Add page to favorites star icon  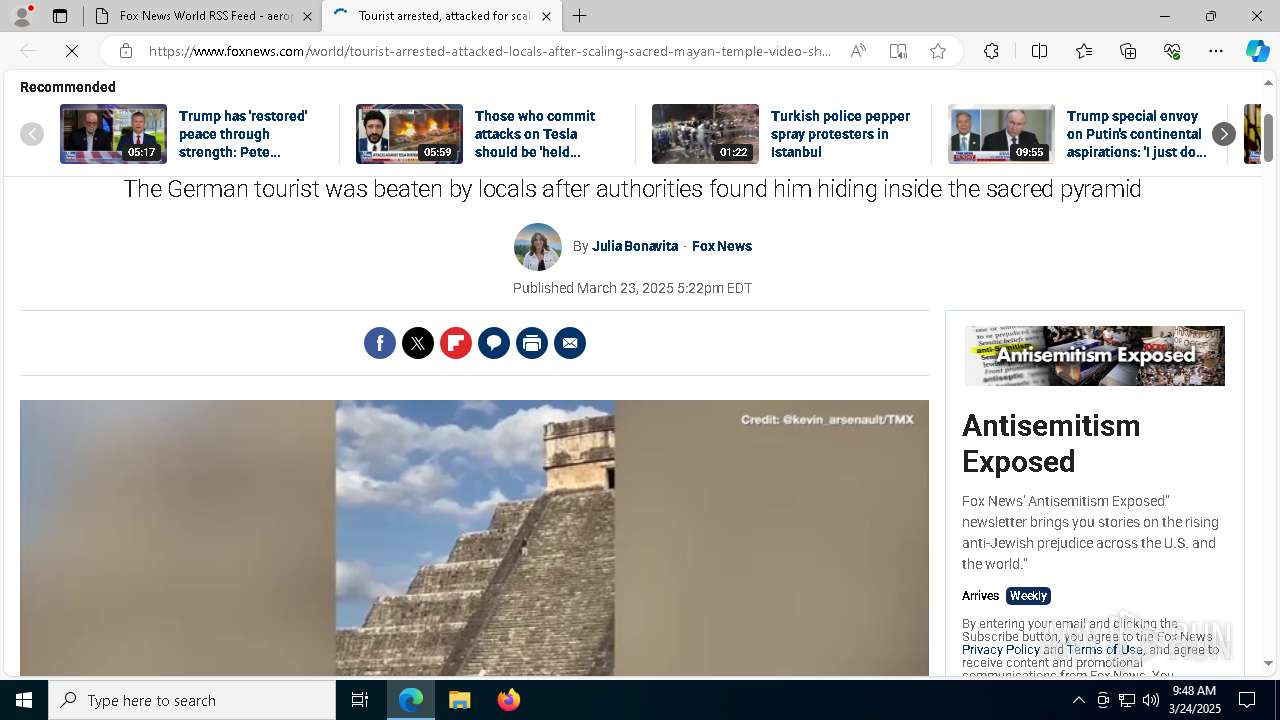point(938,51)
